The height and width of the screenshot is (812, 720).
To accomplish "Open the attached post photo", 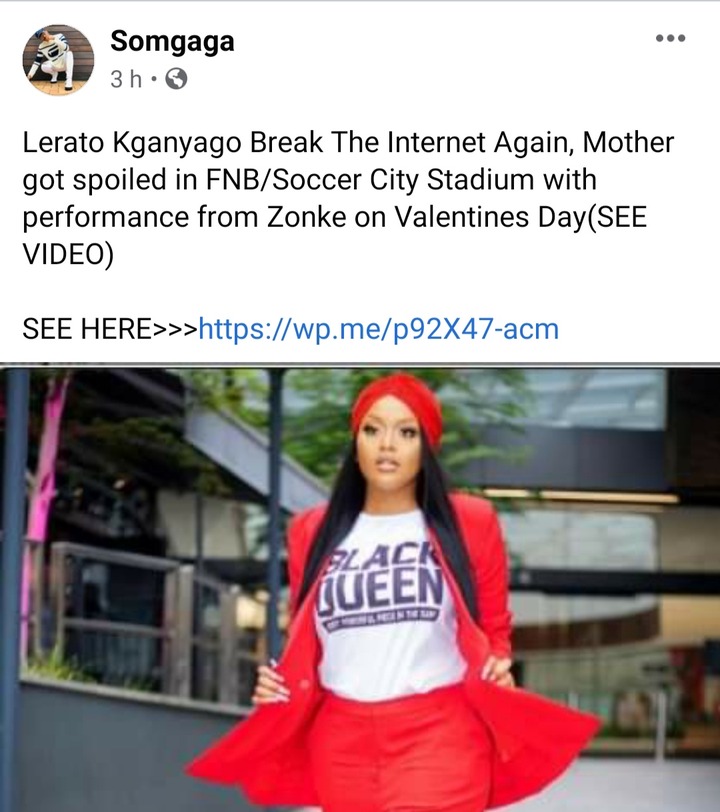I will point(360,588).
